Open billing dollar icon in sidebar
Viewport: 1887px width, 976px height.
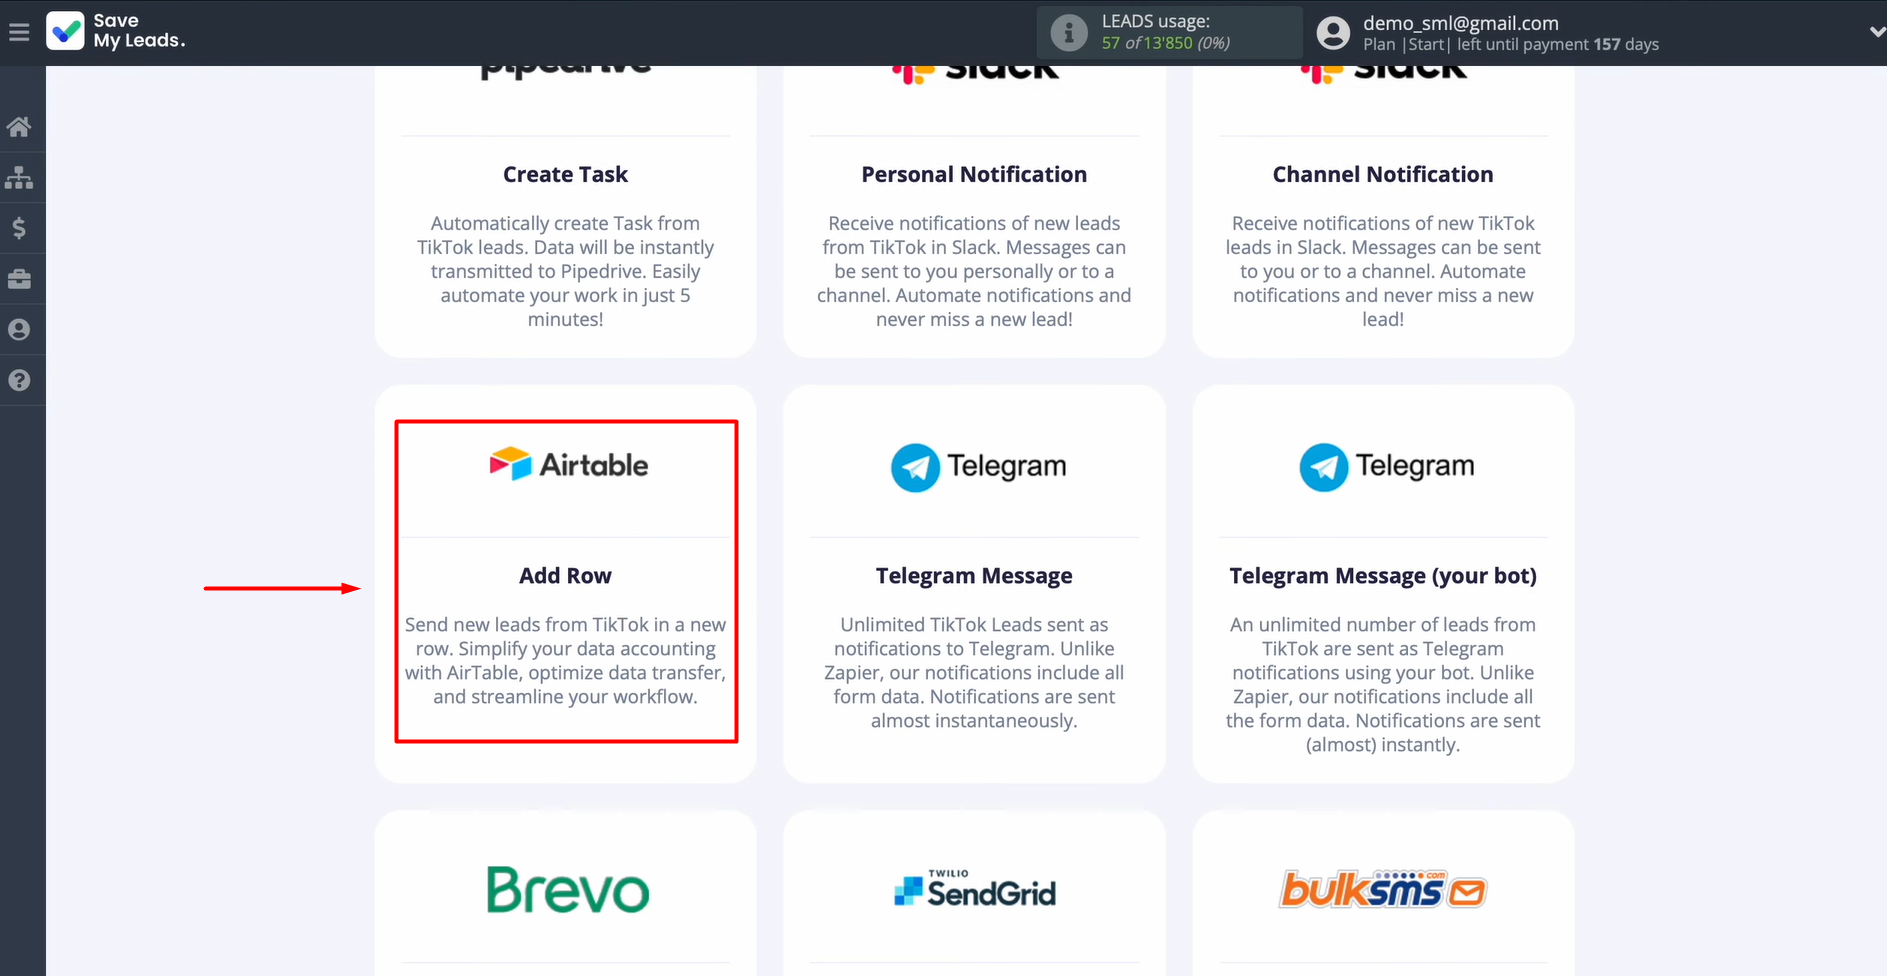pos(19,229)
